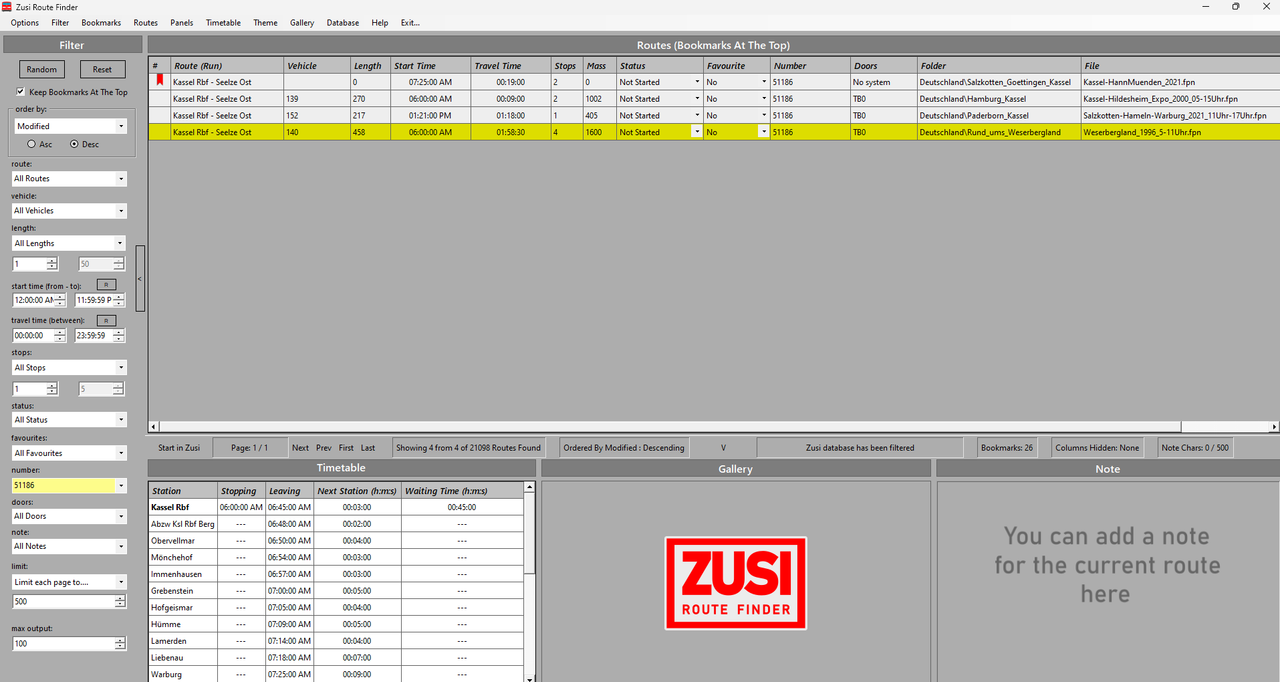Open the Filter menu

coord(60,22)
